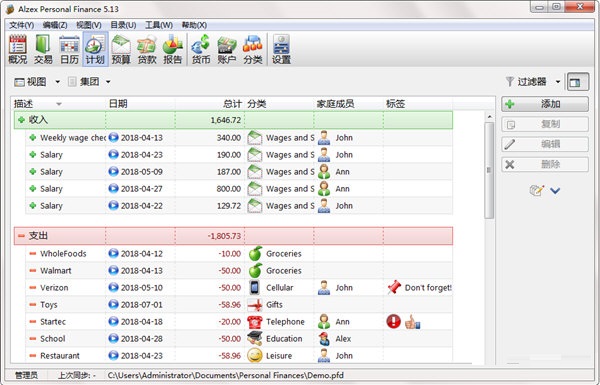The image size is (600, 385).
Task: Click the scrollbar up arrow
Action: [489, 116]
